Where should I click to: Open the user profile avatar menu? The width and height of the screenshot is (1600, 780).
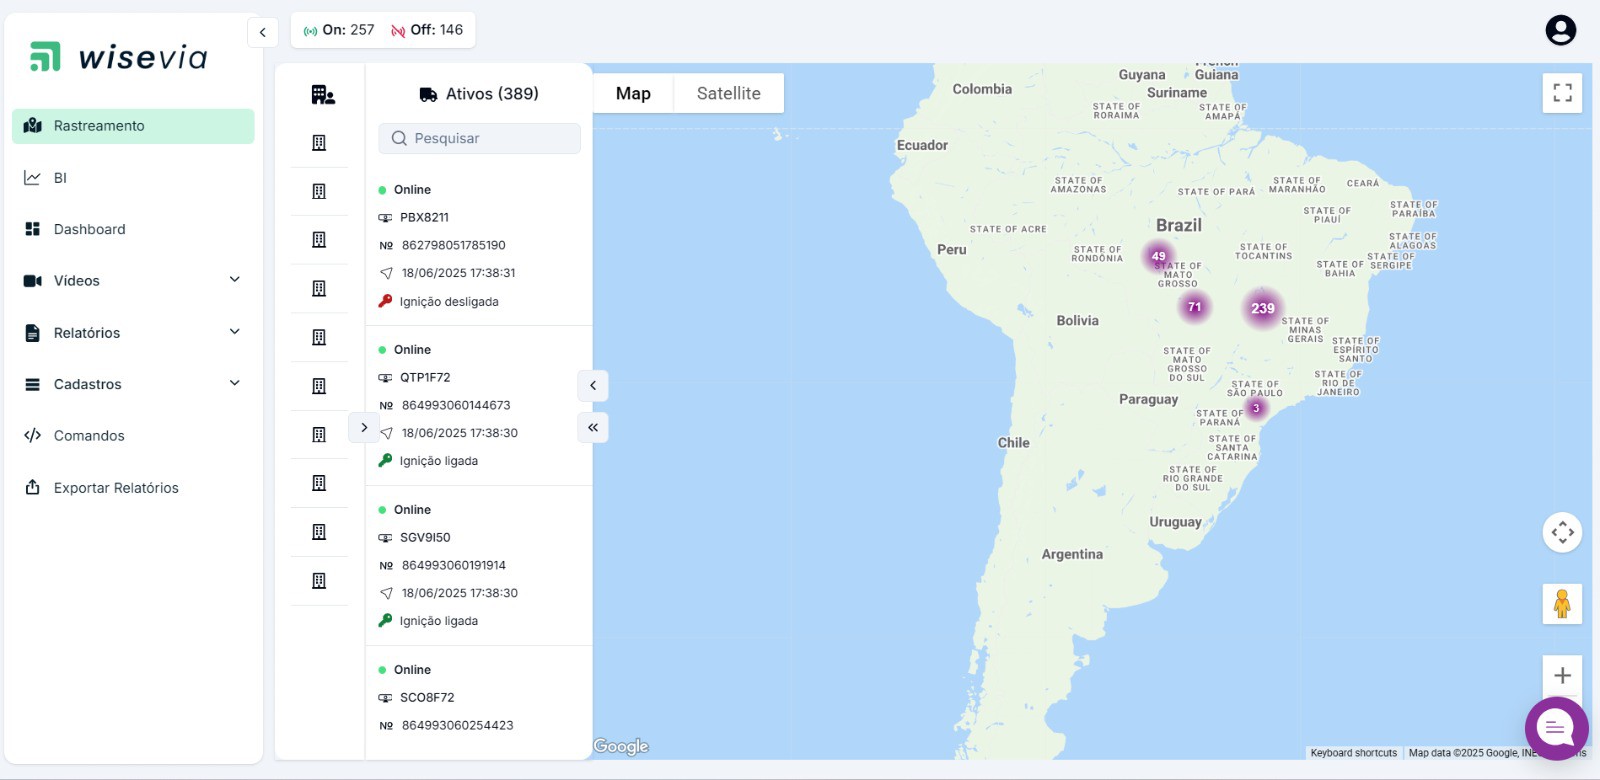(x=1560, y=30)
